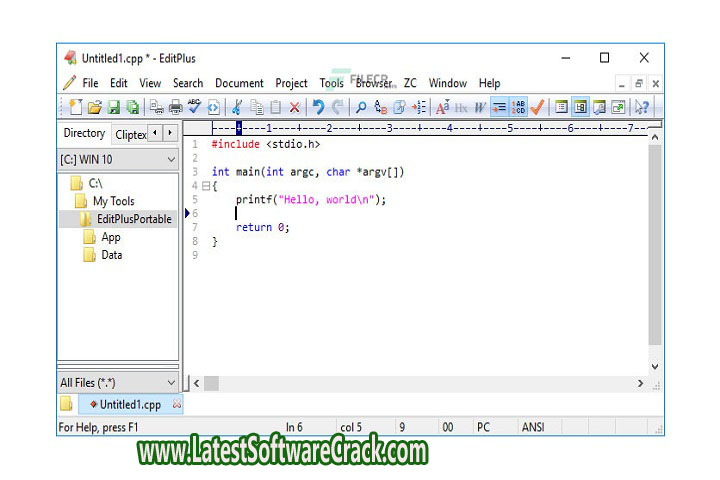Open the Document menu
The height and width of the screenshot is (480, 720).
pos(239,83)
